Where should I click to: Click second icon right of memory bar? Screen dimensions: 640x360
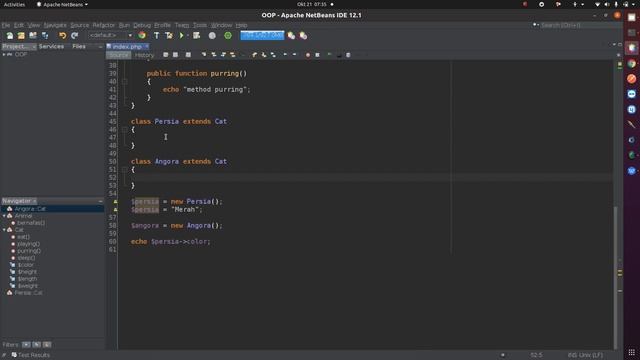coord(303,36)
